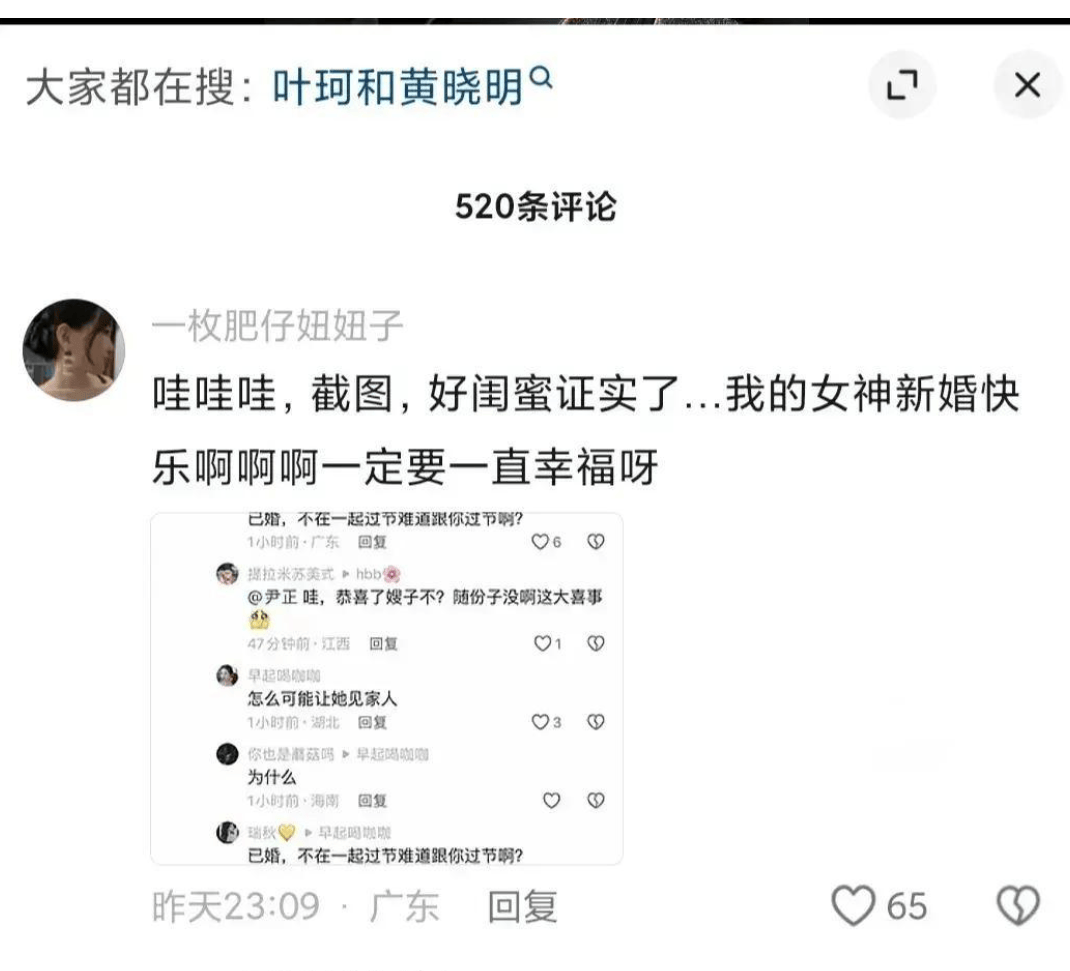1070x971 pixels.
Task: Like the 为什么 reply
Action: (x=551, y=800)
